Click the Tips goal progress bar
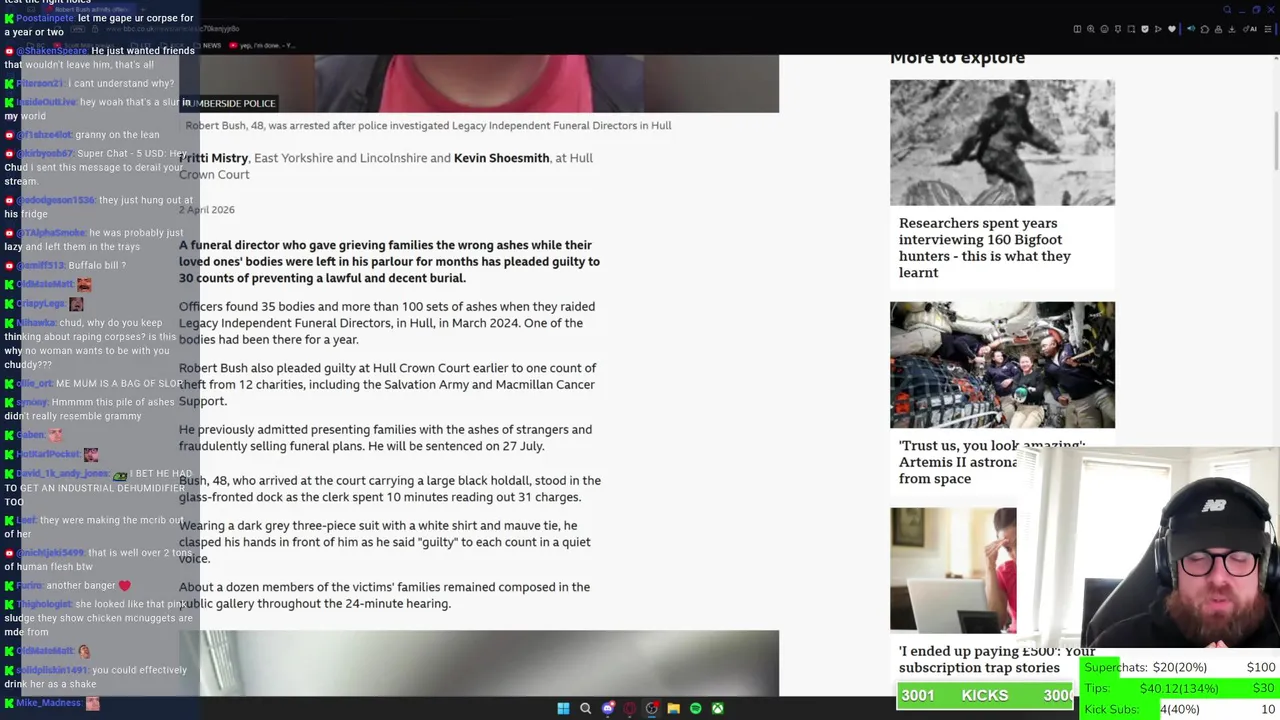Viewport: 1280px width, 720px height. [1179, 688]
